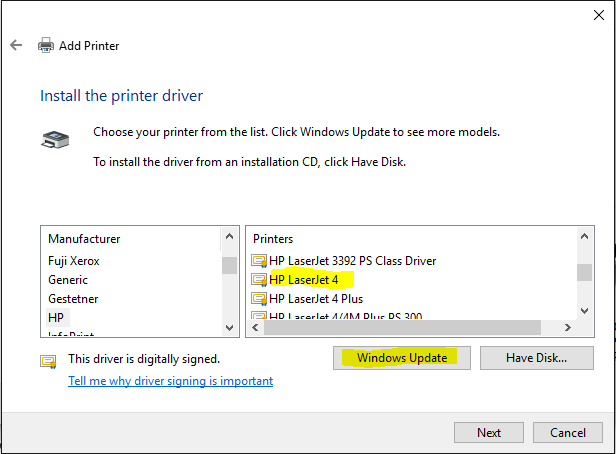616x454 pixels.
Task: Choose Gestetner from the manufacturer list
Action: [x=73, y=299]
